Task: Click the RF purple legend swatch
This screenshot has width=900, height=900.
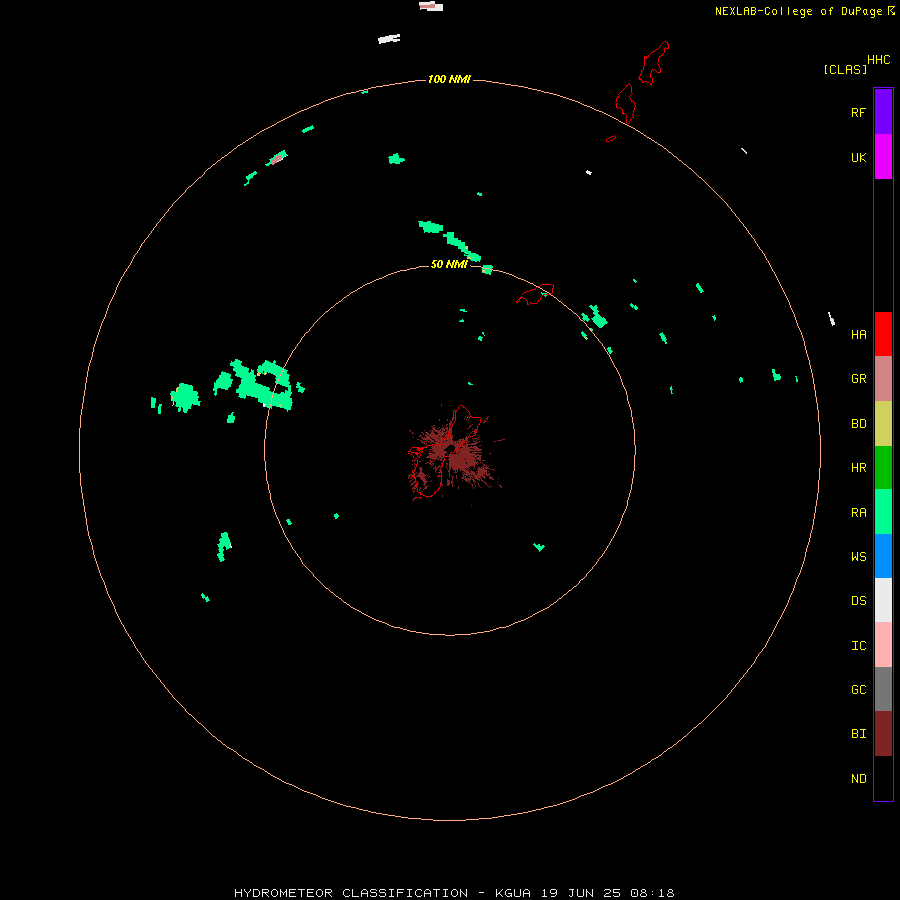Action: point(883,112)
